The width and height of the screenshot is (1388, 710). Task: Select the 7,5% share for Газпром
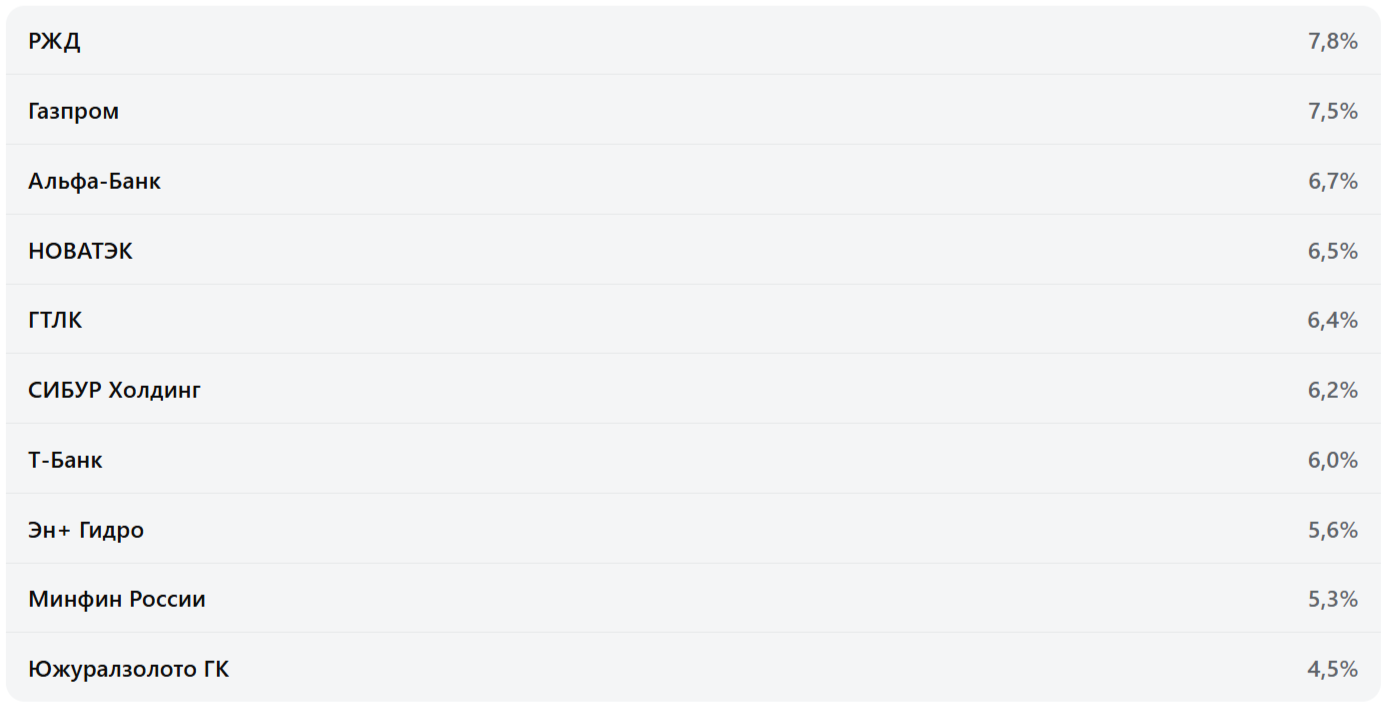pyautogui.click(x=1332, y=111)
